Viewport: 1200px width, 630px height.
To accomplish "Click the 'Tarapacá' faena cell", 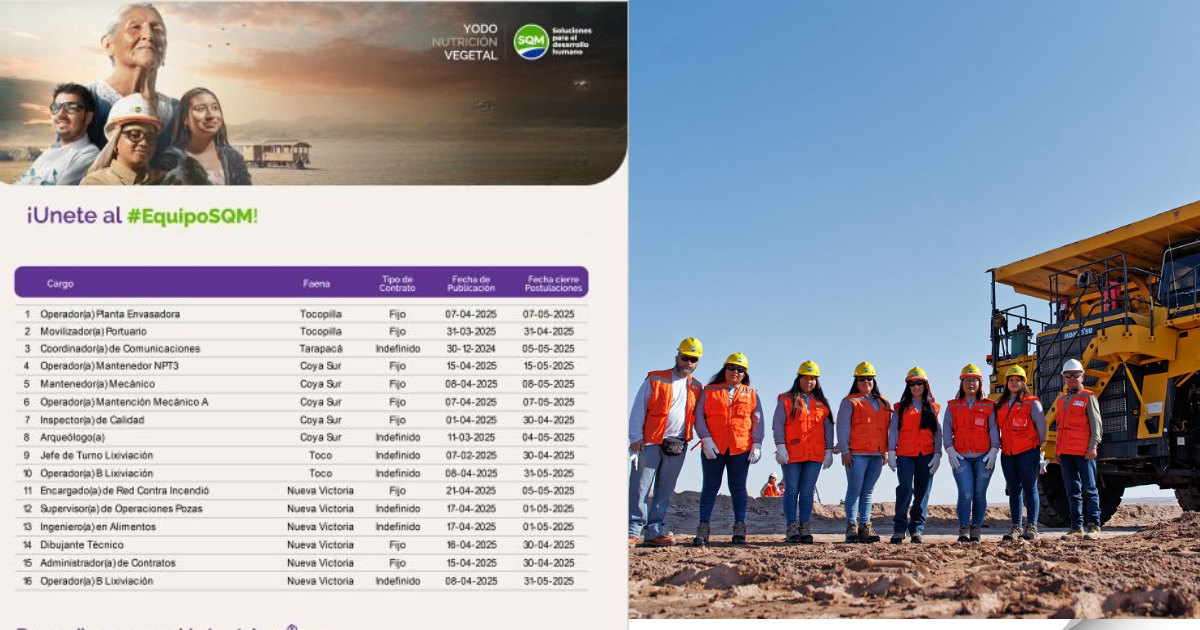I will pos(321,348).
